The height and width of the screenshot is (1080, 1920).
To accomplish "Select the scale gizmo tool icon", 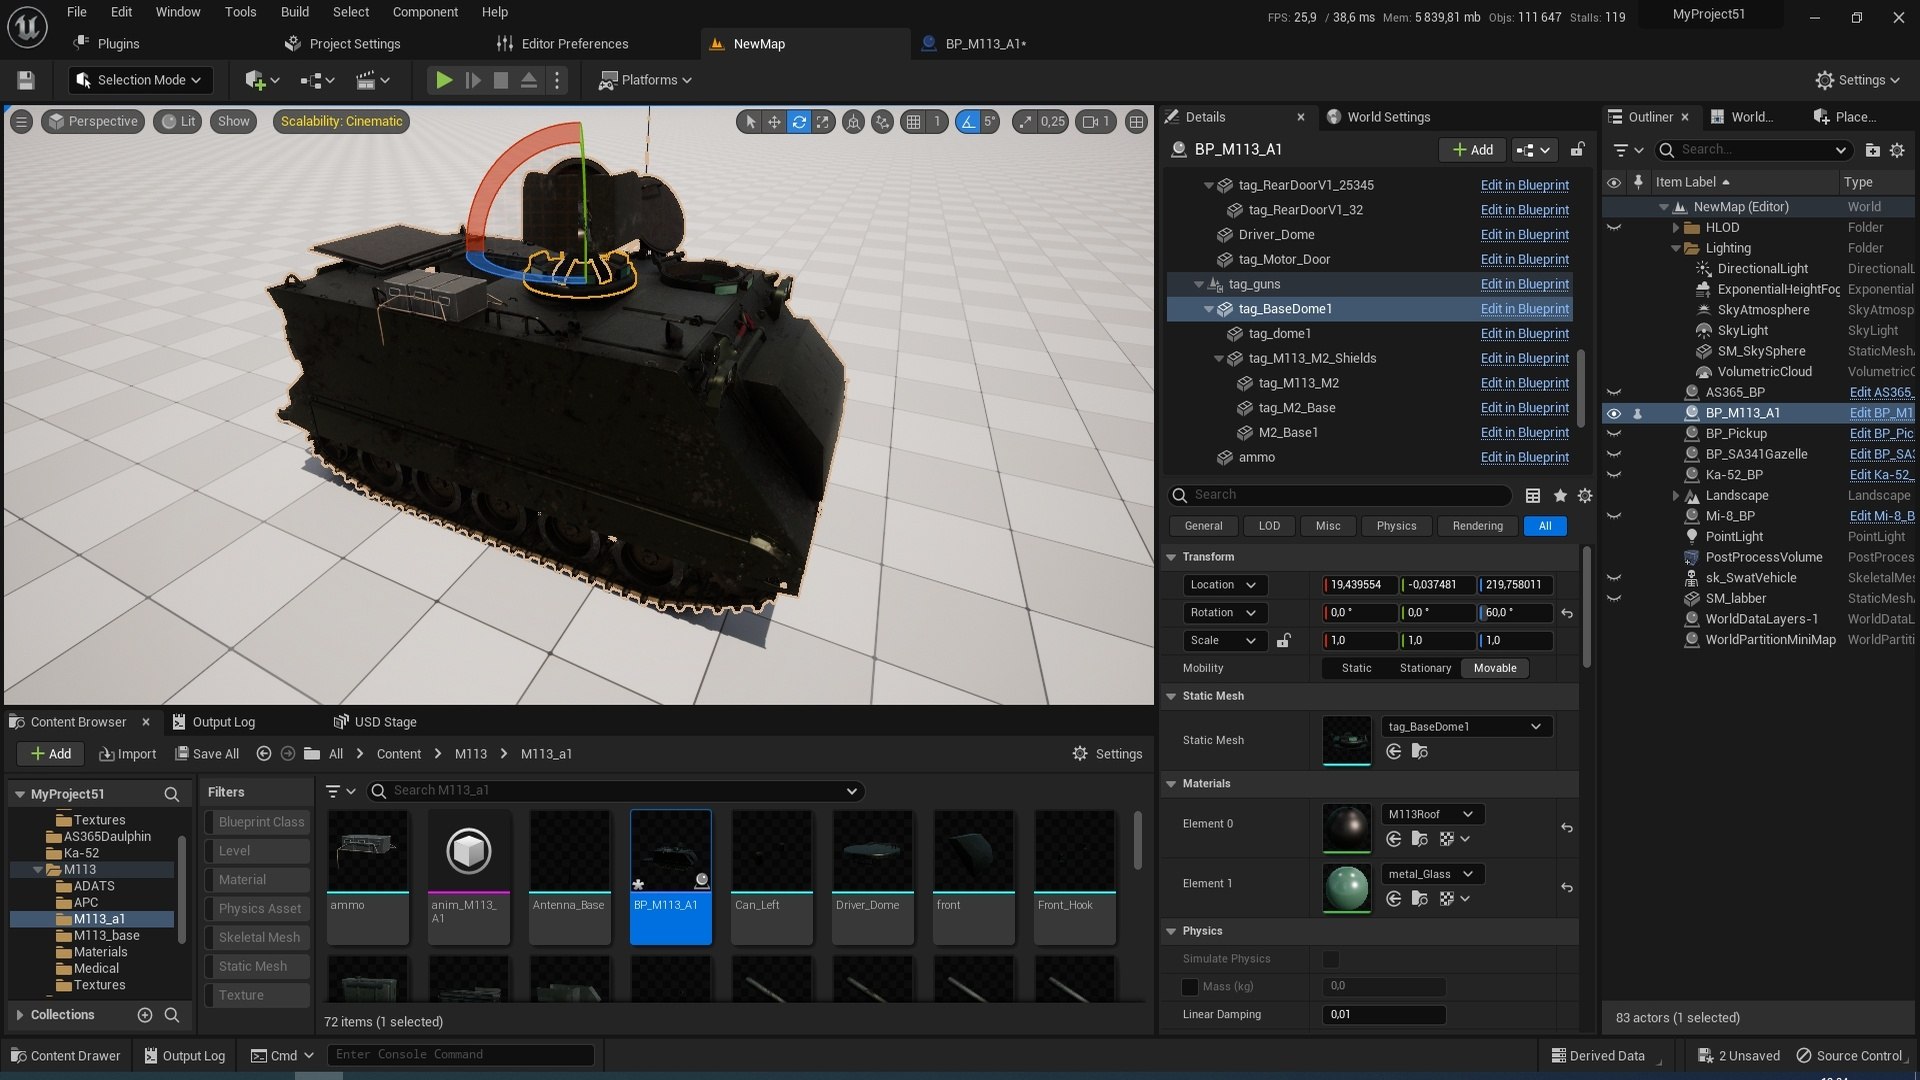I will click(823, 122).
